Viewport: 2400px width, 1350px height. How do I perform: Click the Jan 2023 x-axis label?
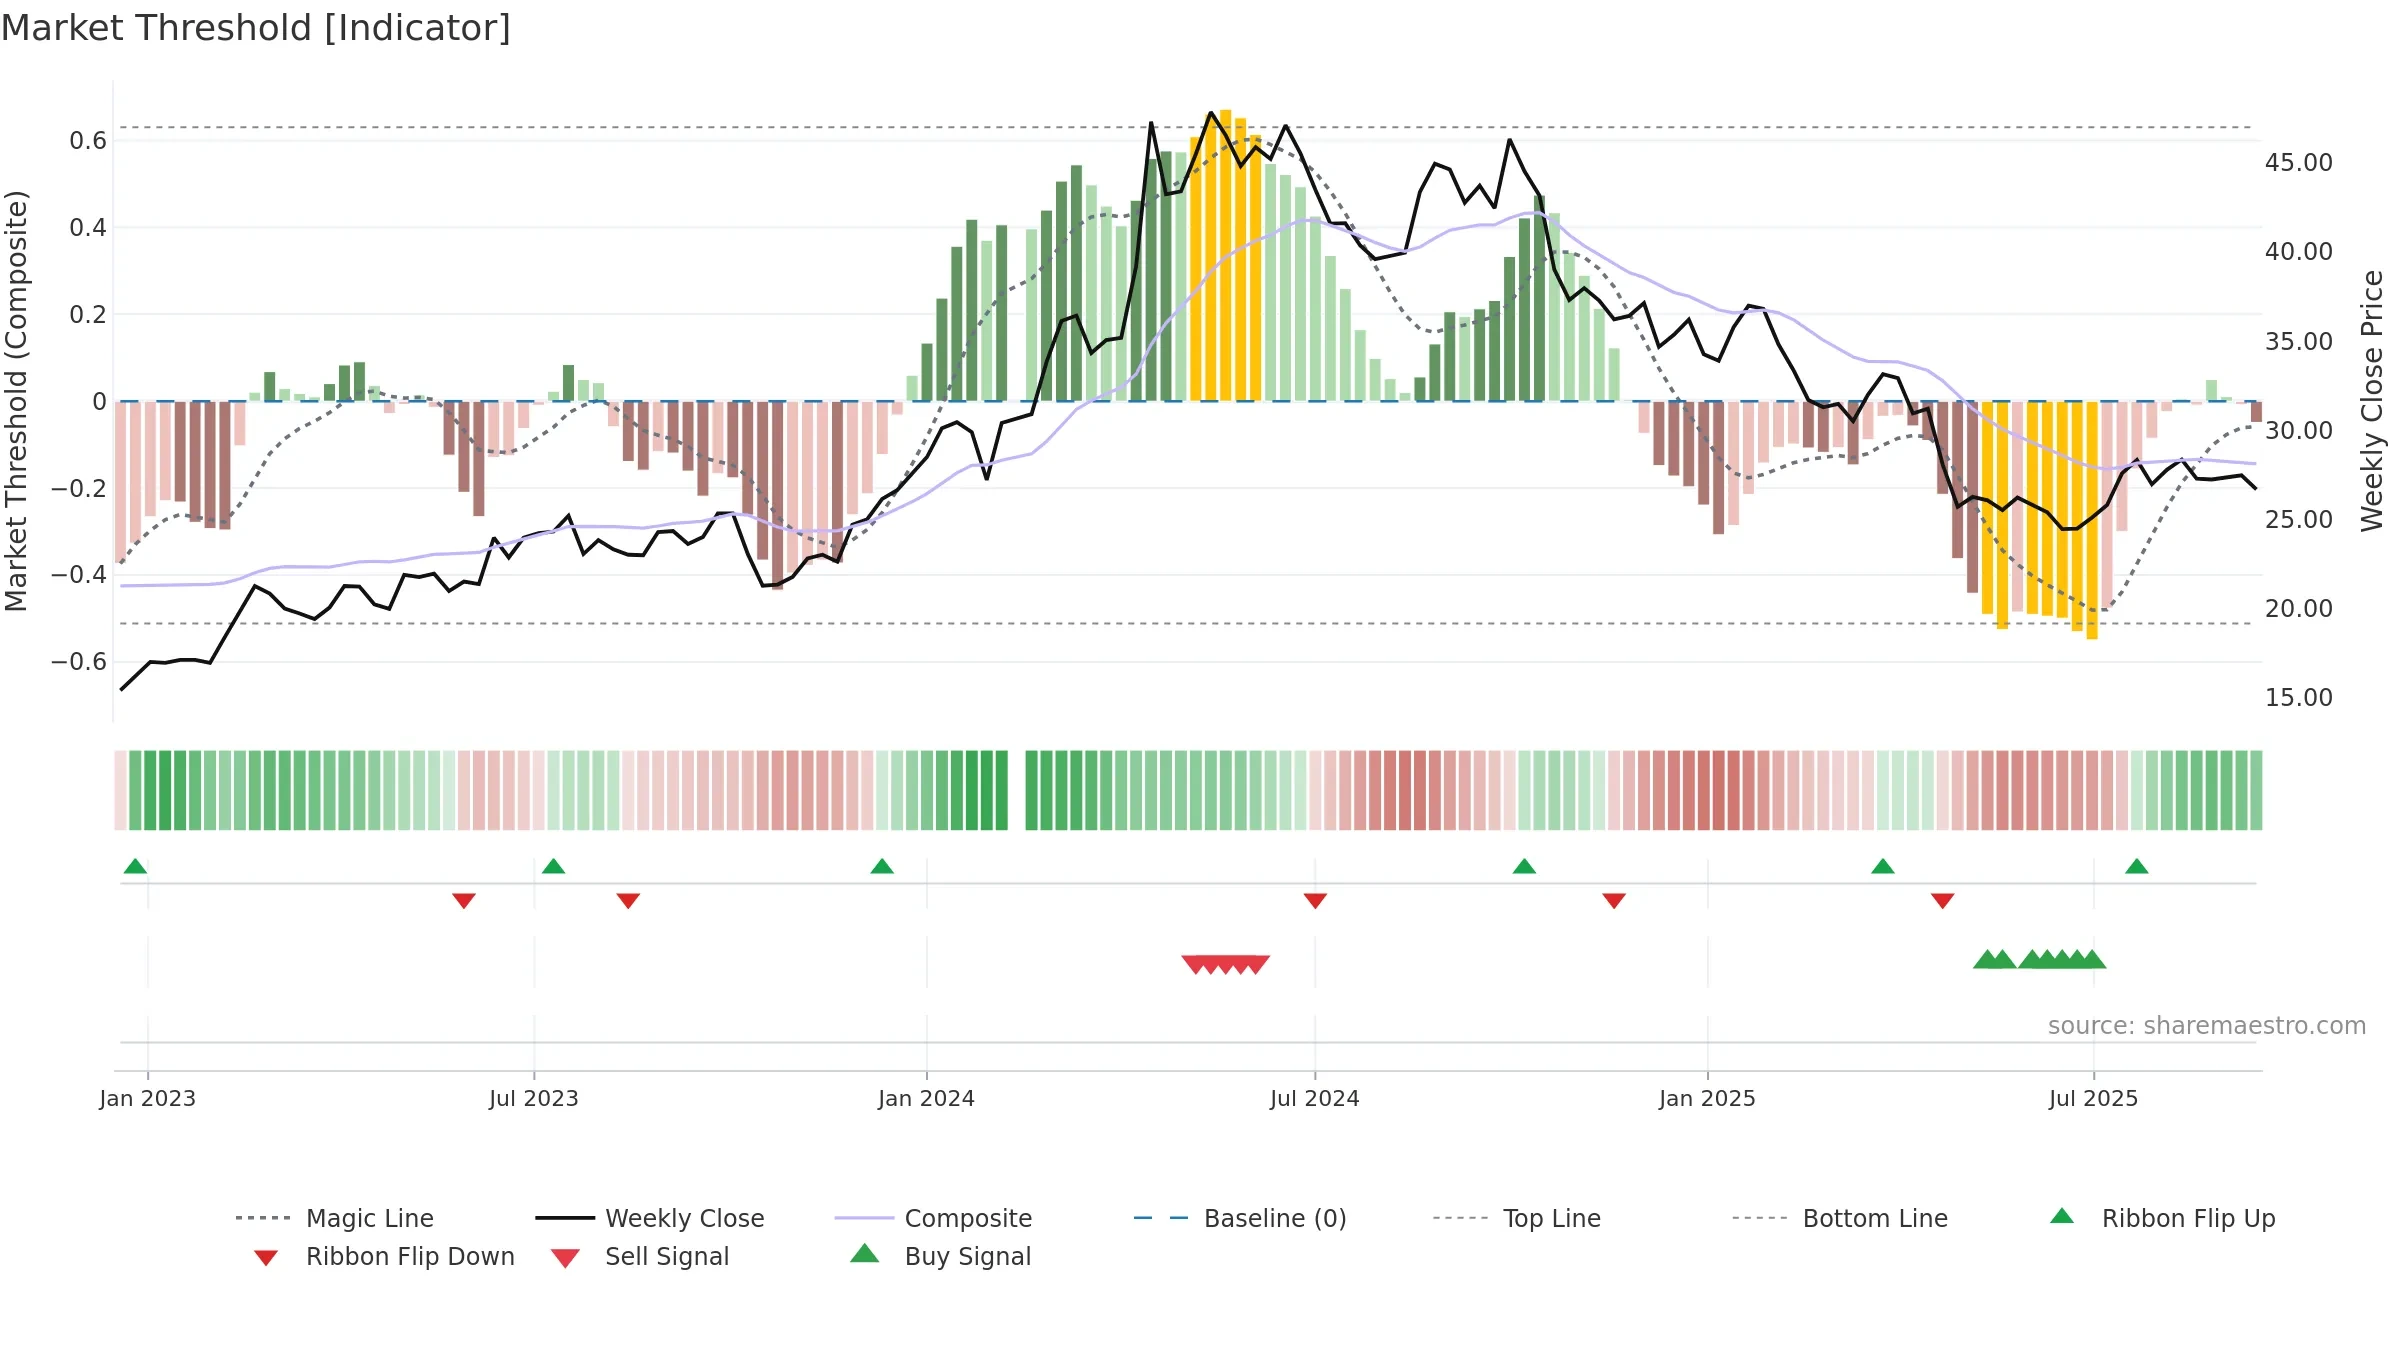tap(148, 1098)
